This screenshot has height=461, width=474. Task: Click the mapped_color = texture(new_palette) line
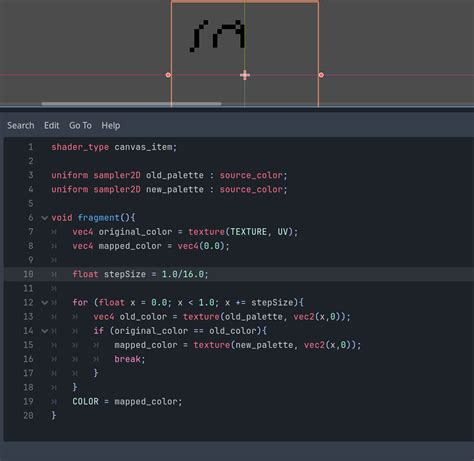click(238, 345)
